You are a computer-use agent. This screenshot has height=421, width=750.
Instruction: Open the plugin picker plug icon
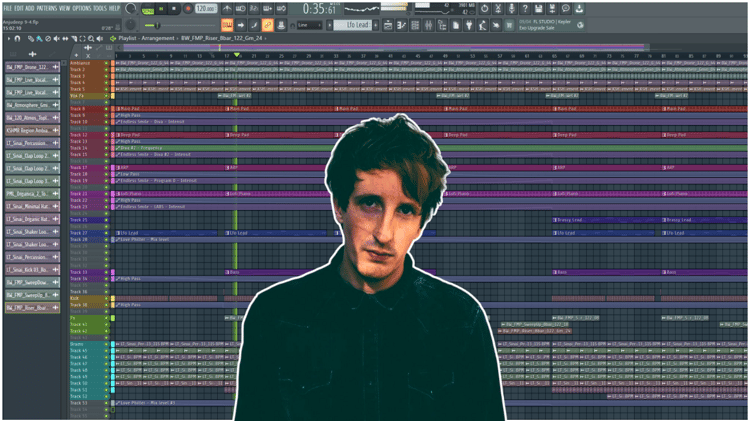(469, 25)
